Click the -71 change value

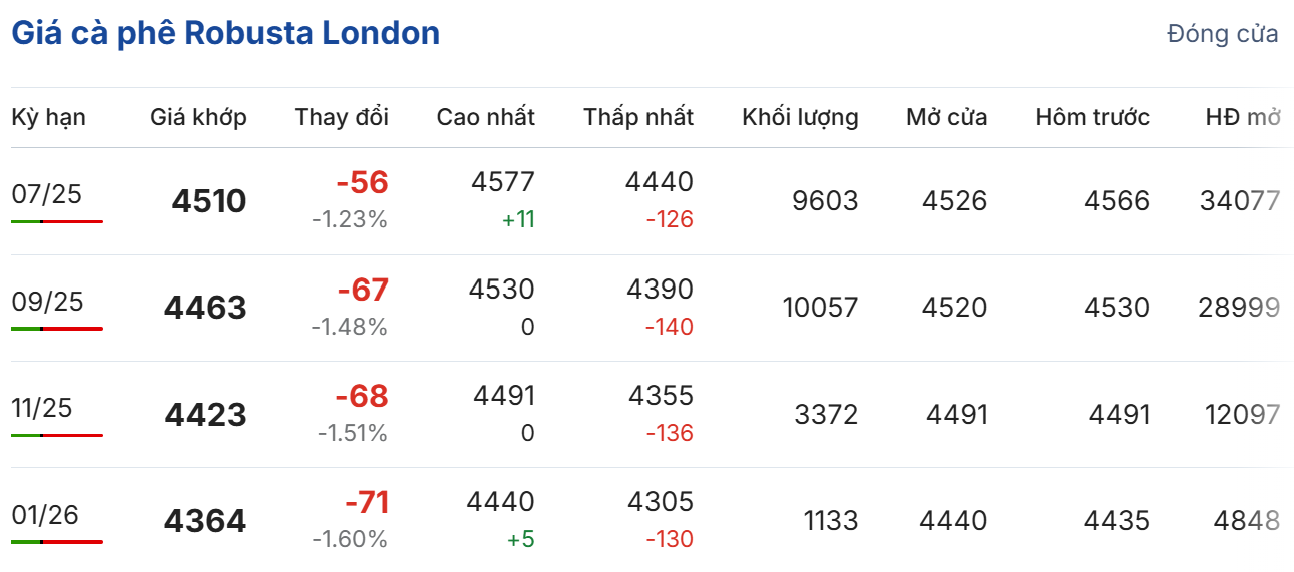[366, 502]
